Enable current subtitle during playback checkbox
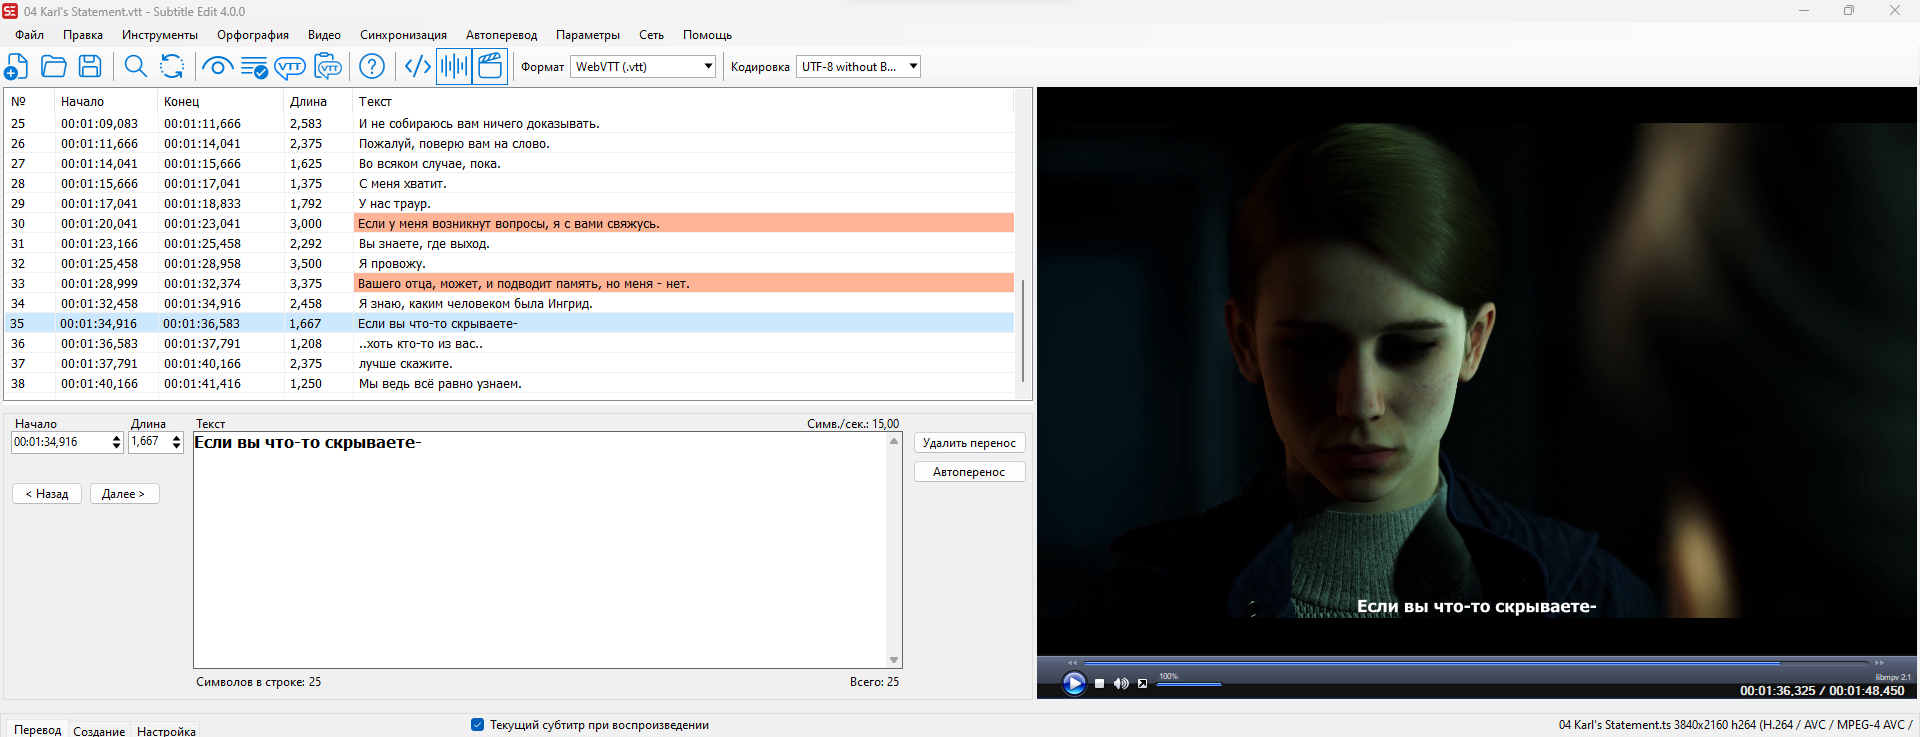 [477, 725]
